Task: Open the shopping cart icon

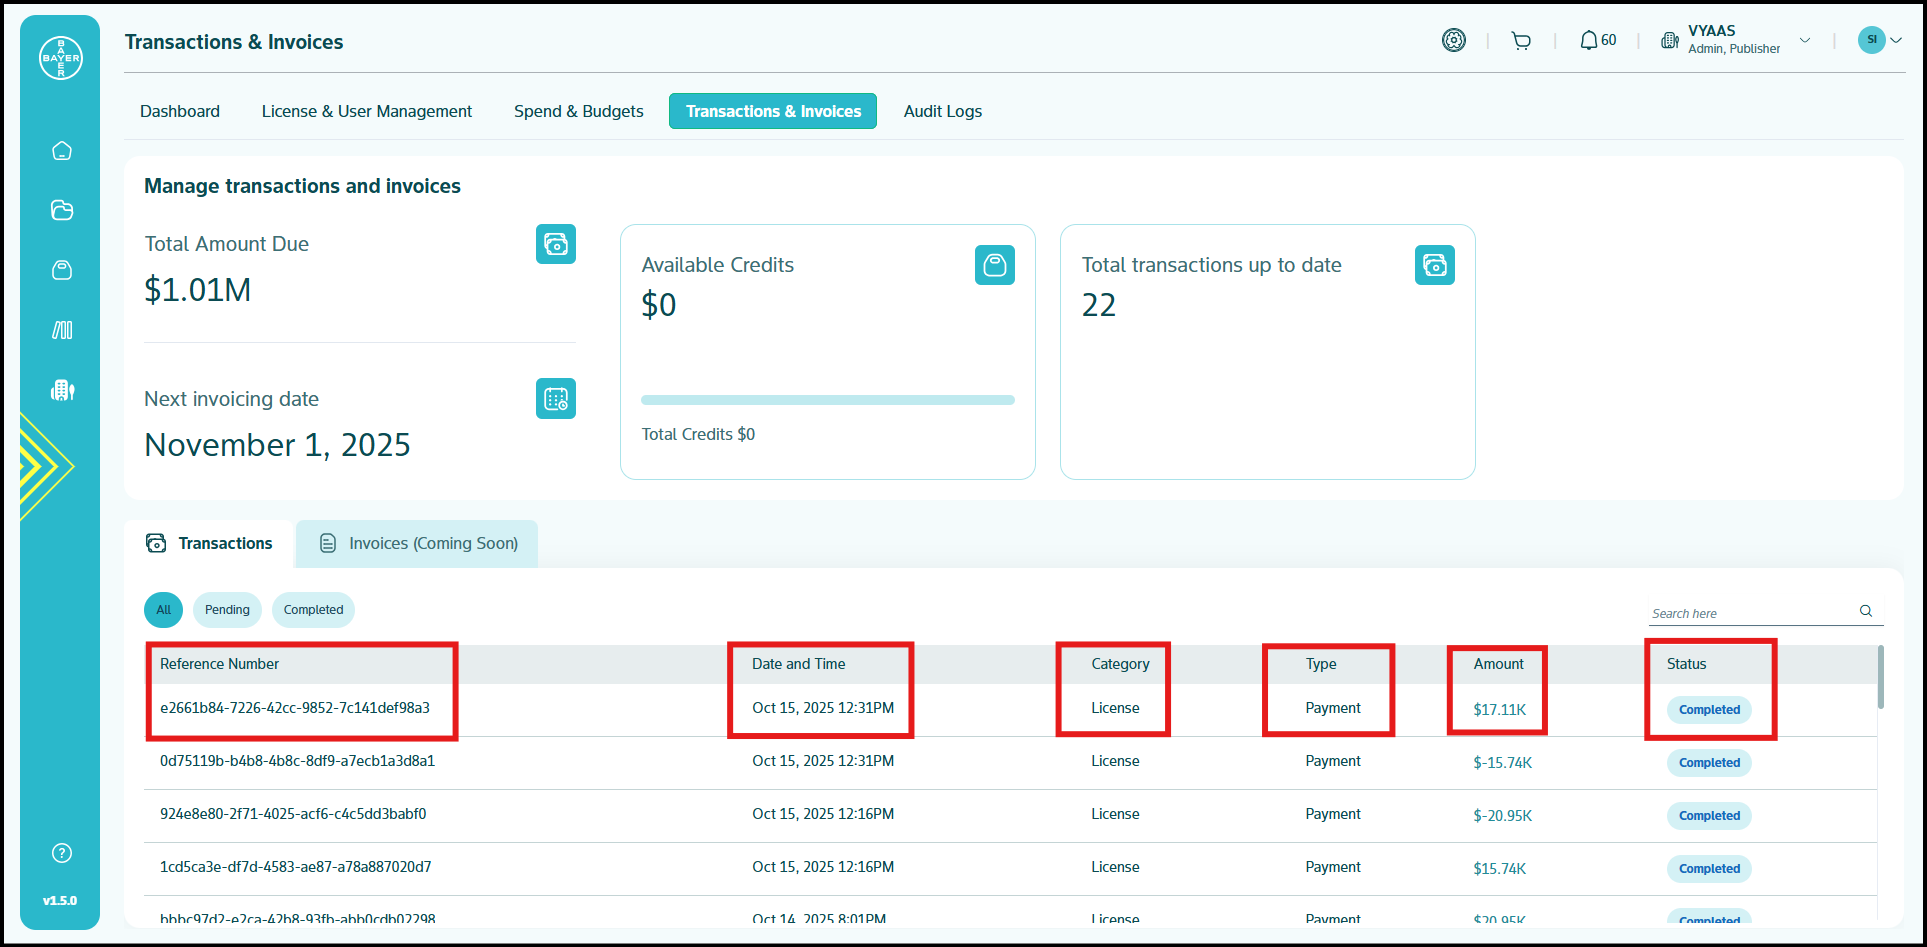Action: [x=1521, y=41]
